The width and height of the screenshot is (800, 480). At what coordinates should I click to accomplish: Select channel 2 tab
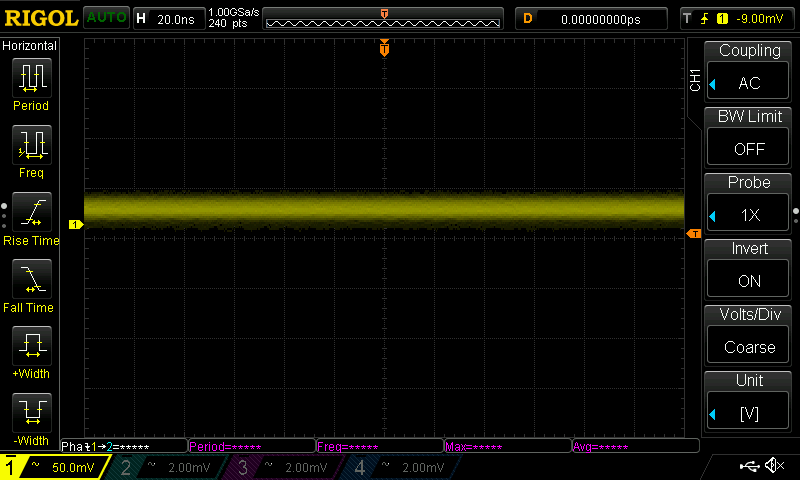(166, 467)
